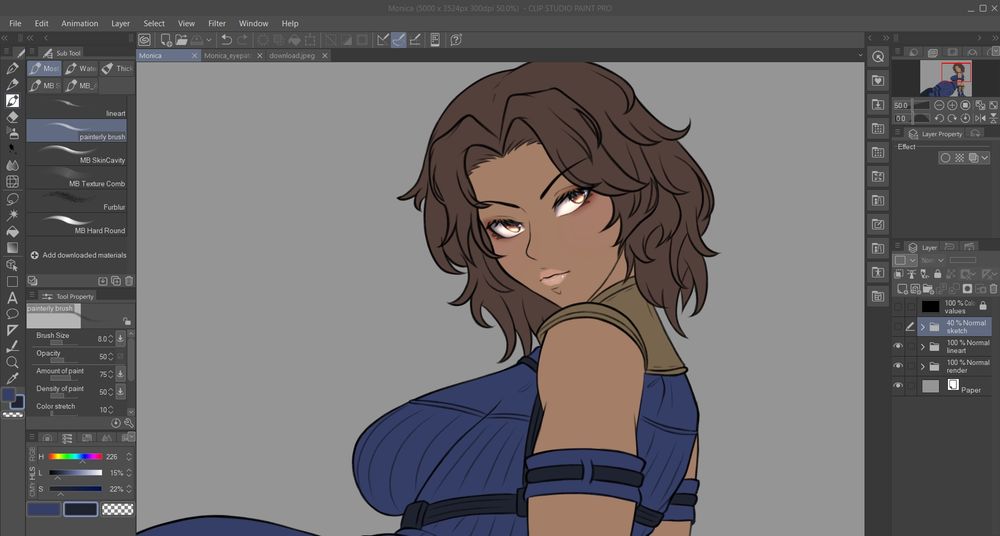Image resolution: width=1000 pixels, height=536 pixels.
Task: Select the Eyedropper tool
Action: tap(12, 378)
